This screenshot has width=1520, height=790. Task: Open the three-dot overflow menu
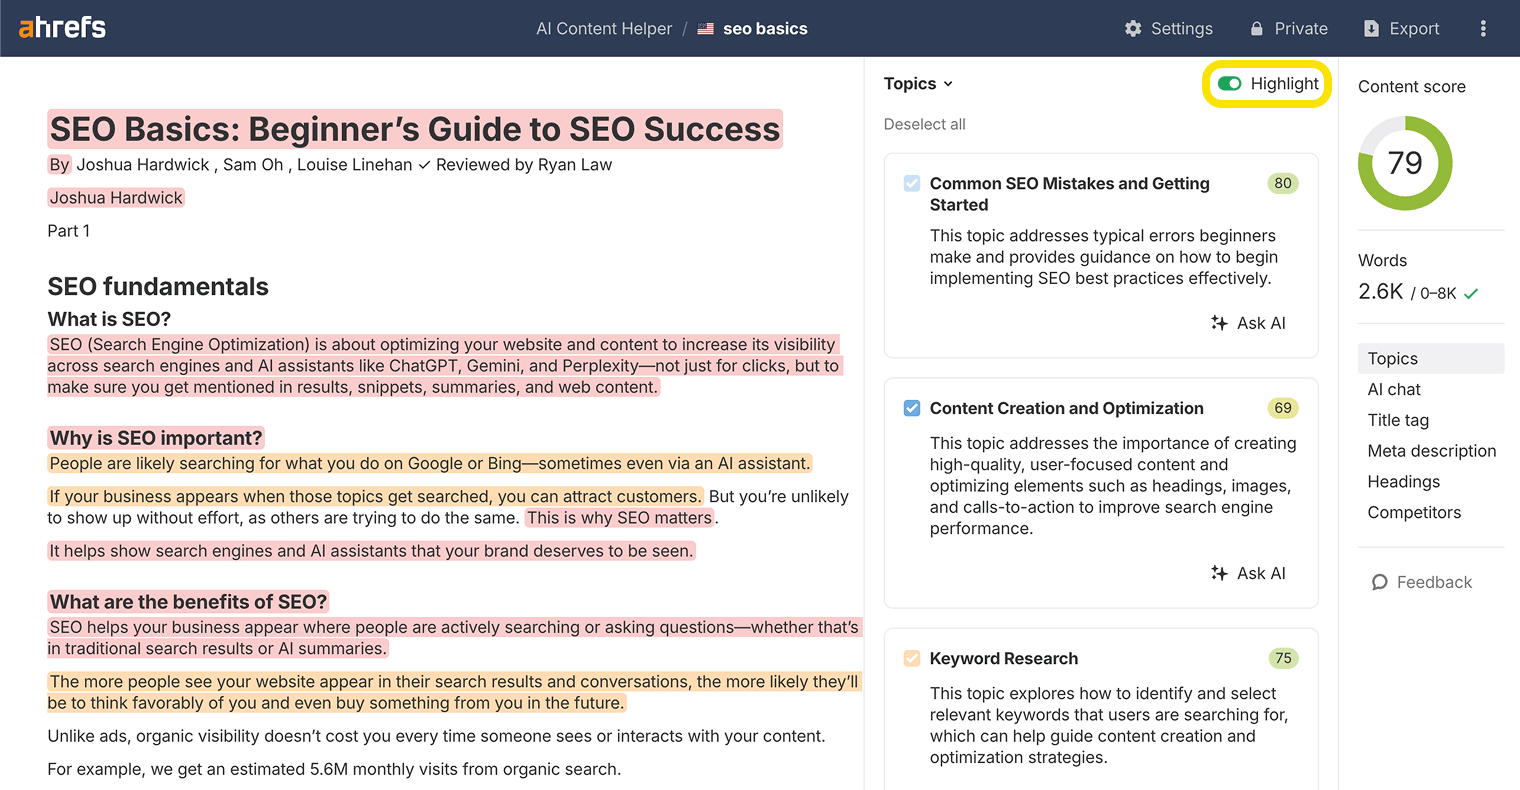tap(1483, 28)
